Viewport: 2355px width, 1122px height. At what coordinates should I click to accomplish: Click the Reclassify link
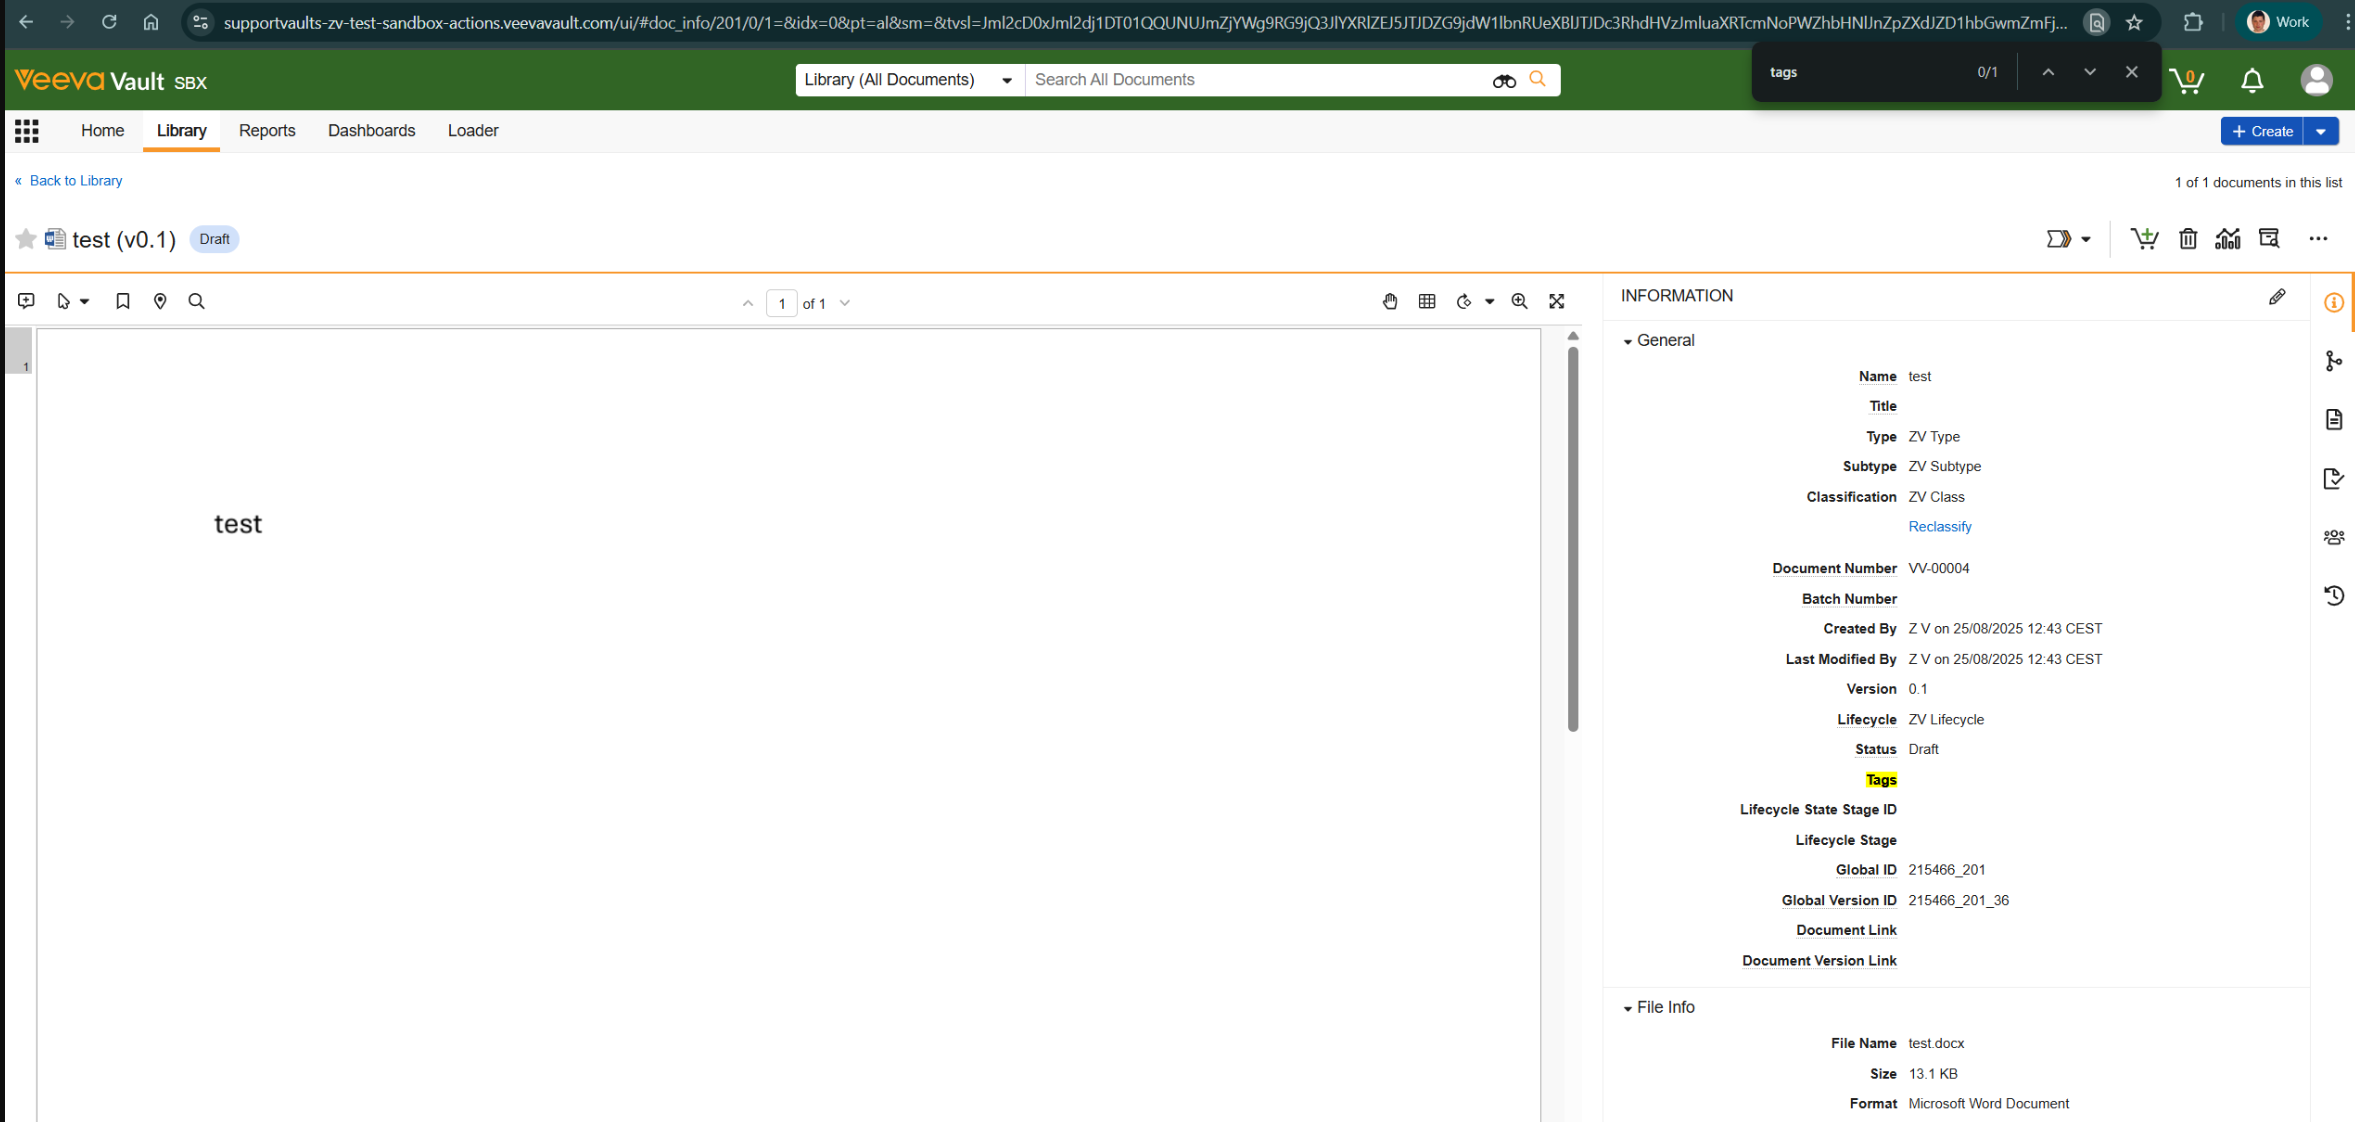[1939, 526]
